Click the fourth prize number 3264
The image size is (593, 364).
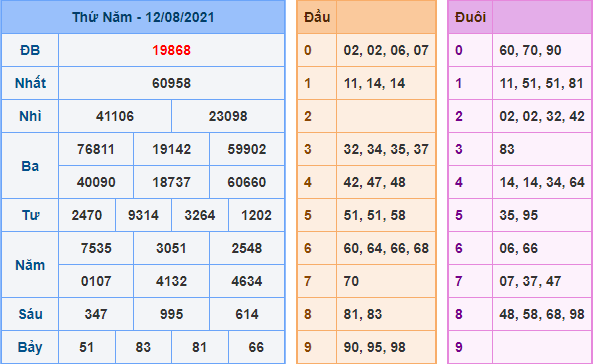coord(200,215)
